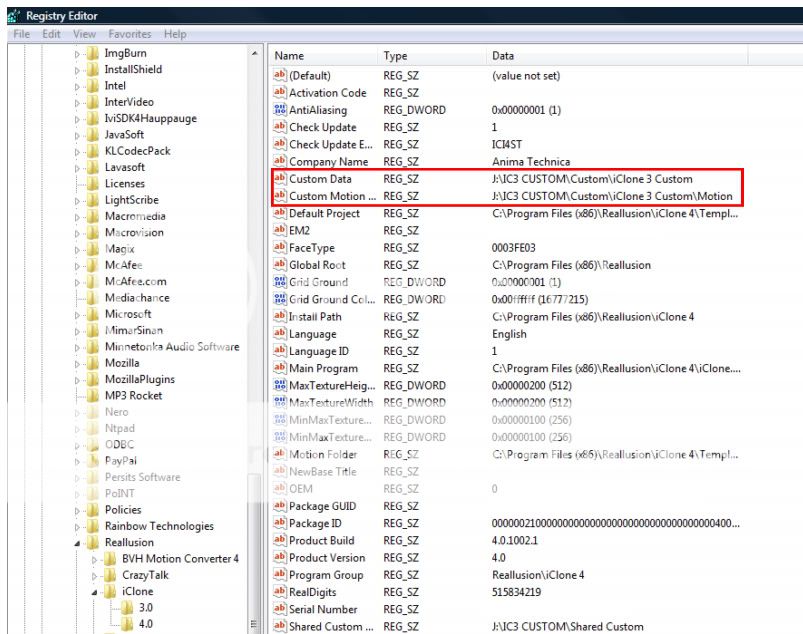Click the Product Version string icon
The image size is (803, 634).
pos(280,558)
